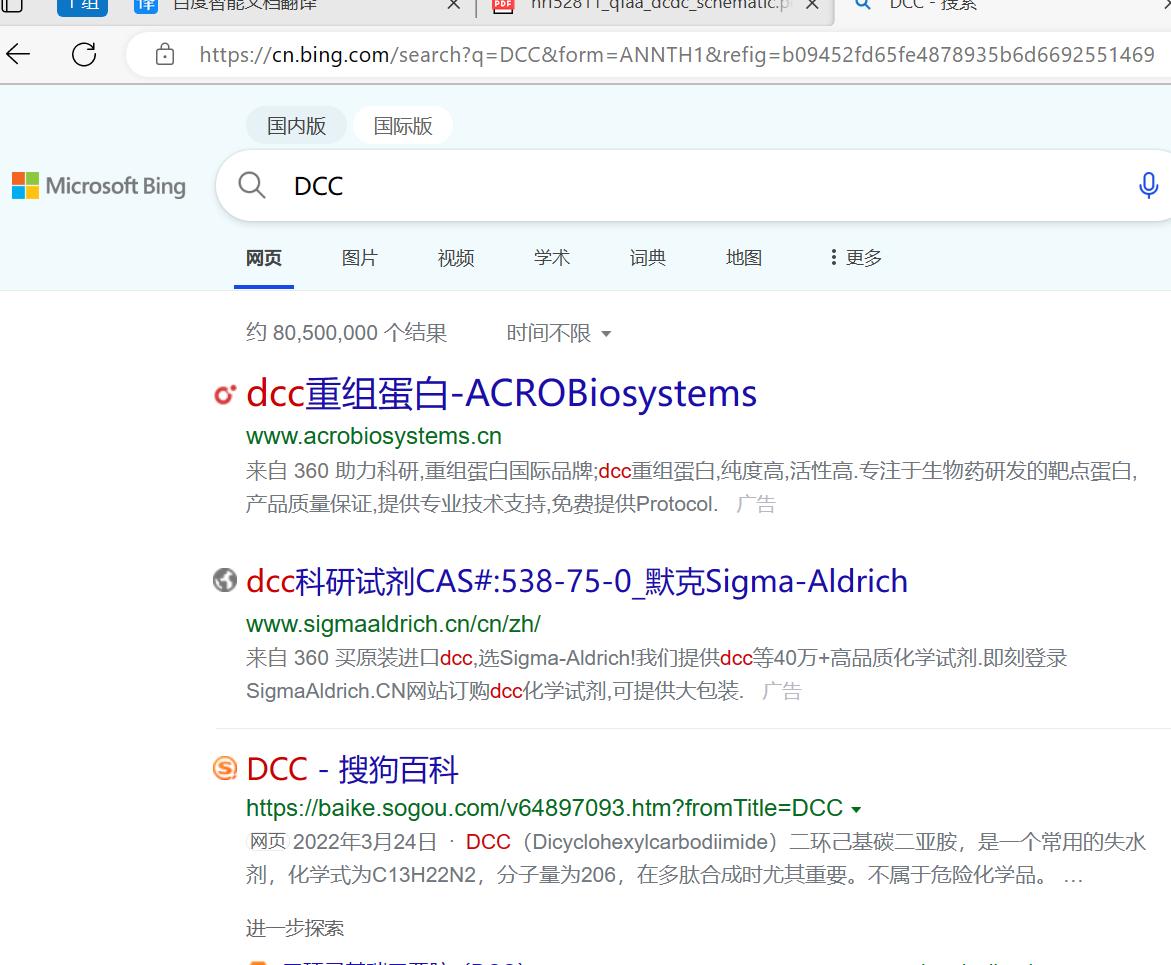The height and width of the screenshot is (965, 1171).
Task: Open the 时间不限 time filter dropdown
Action: pos(559,332)
